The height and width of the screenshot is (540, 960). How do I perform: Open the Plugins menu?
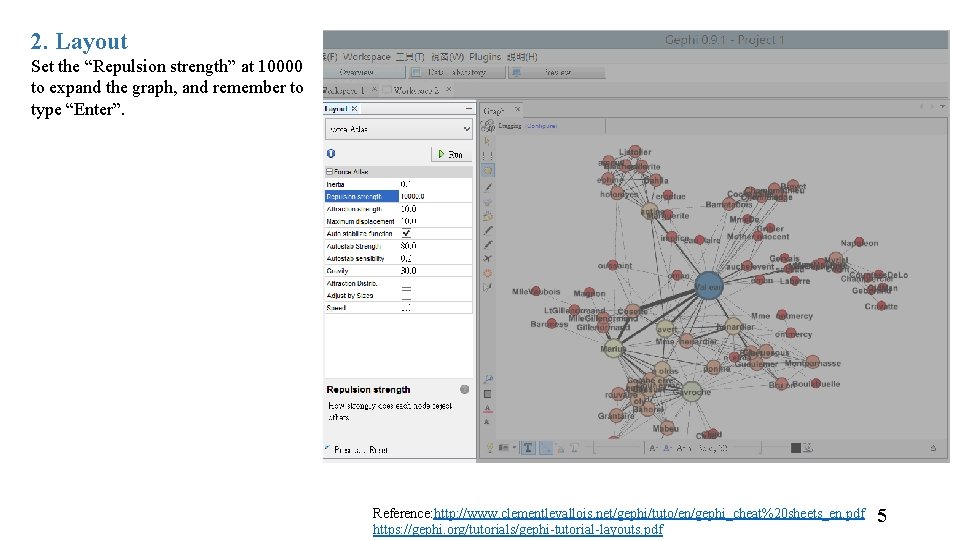tap(485, 56)
